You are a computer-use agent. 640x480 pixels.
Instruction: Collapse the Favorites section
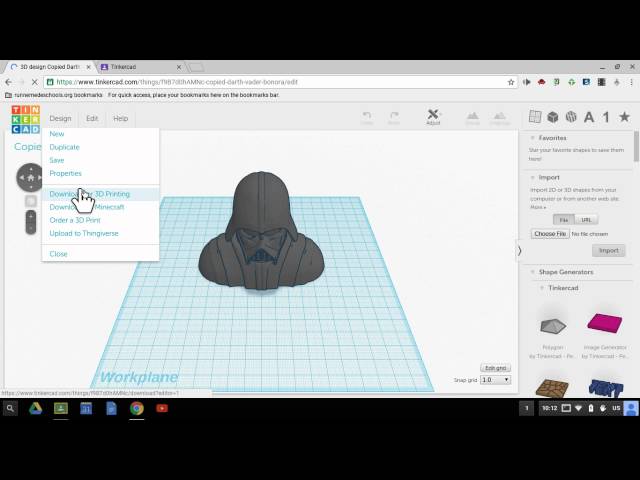532,138
